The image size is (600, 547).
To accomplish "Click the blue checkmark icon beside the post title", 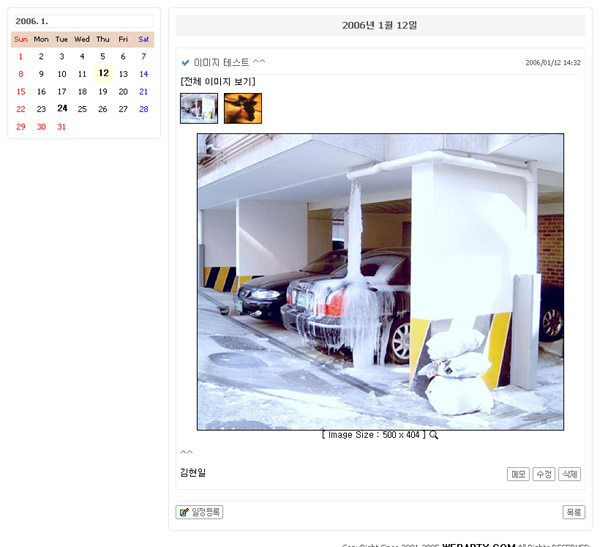I will pos(185,62).
